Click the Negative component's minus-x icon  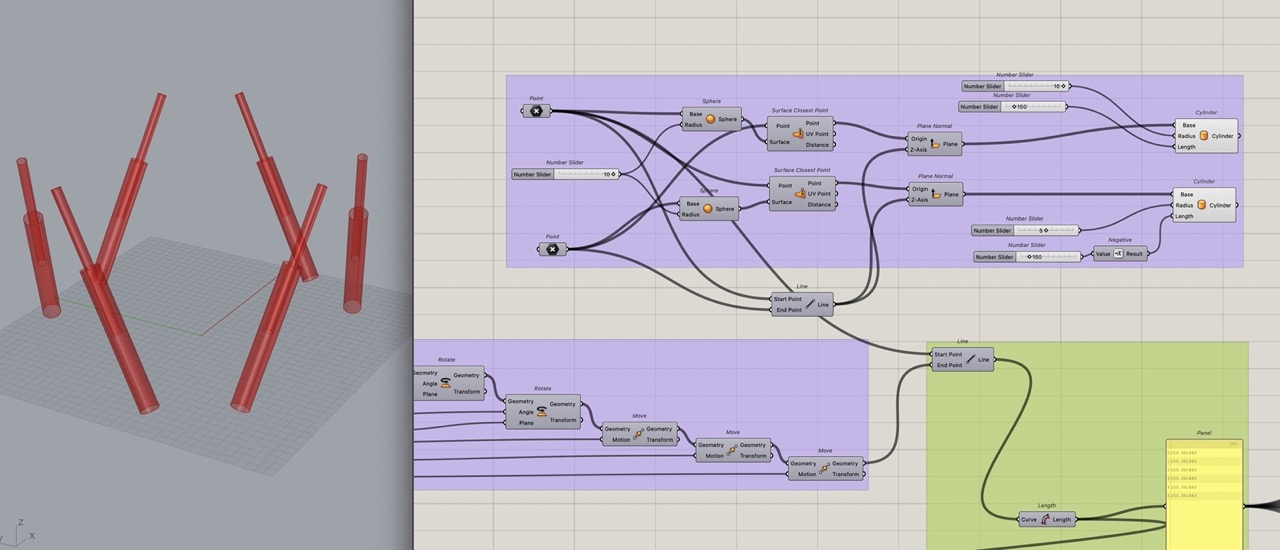point(1118,254)
